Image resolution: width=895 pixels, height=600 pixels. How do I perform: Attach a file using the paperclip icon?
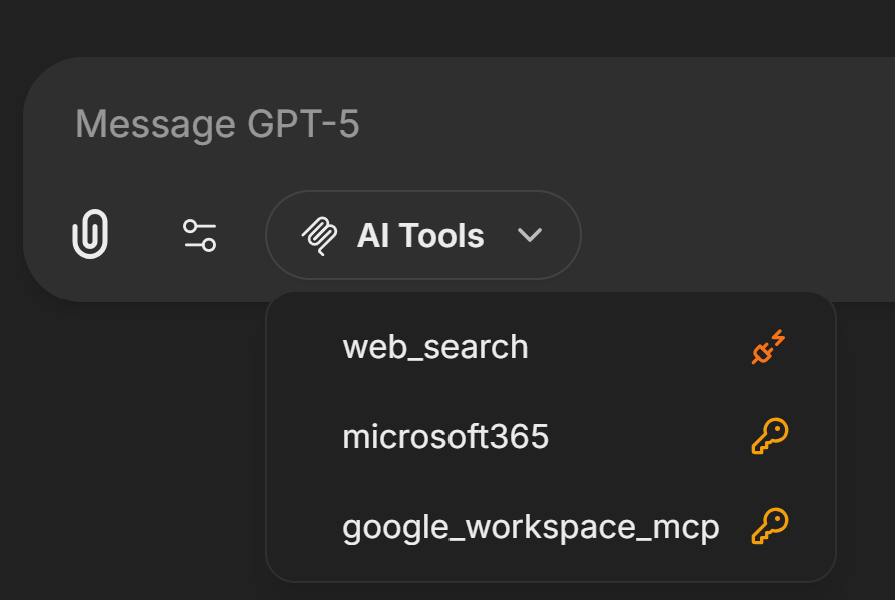pos(90,235)
